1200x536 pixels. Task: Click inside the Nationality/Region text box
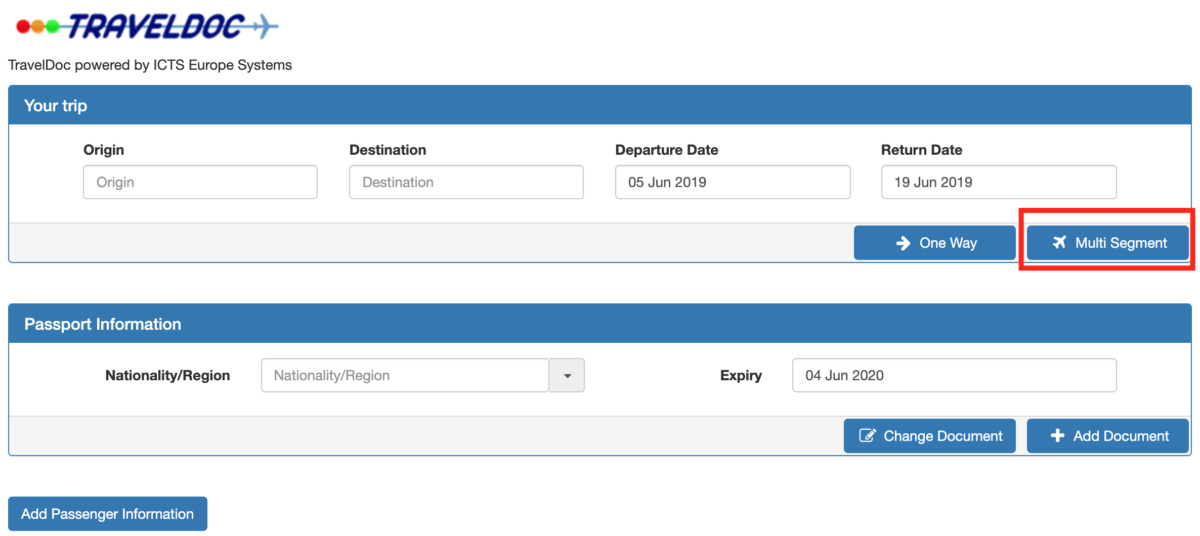click(x=404, y=376)
